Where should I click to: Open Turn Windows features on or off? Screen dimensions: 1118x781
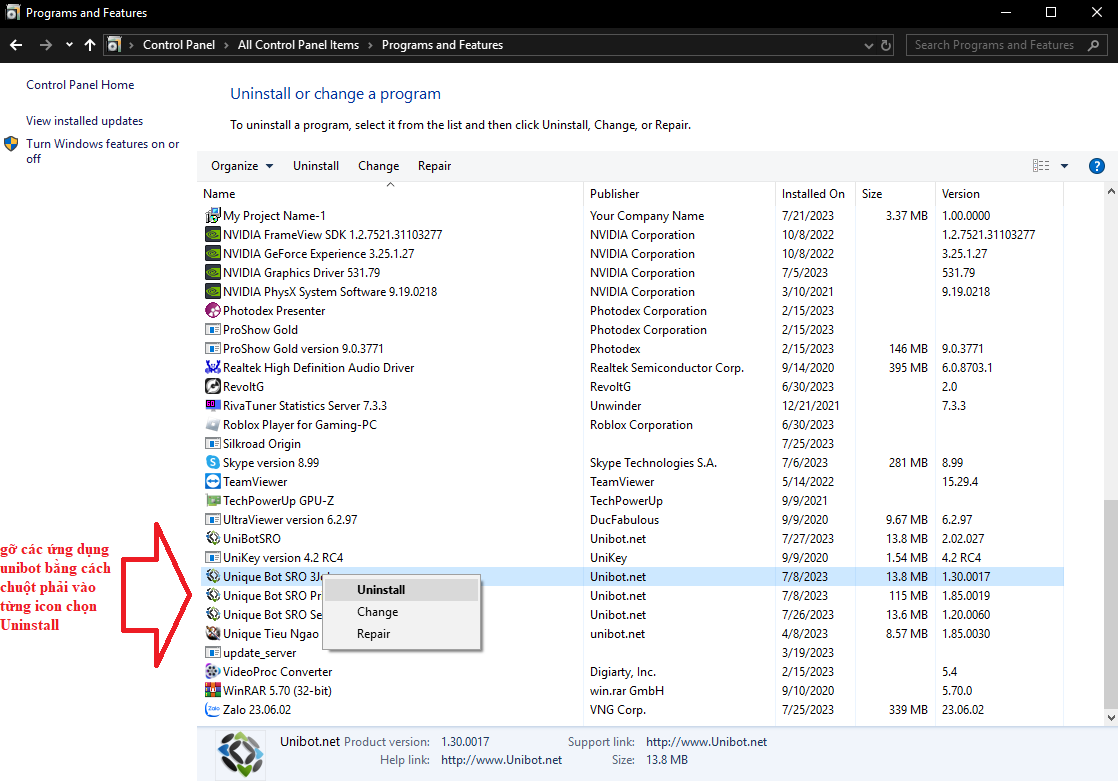point(103,151)
